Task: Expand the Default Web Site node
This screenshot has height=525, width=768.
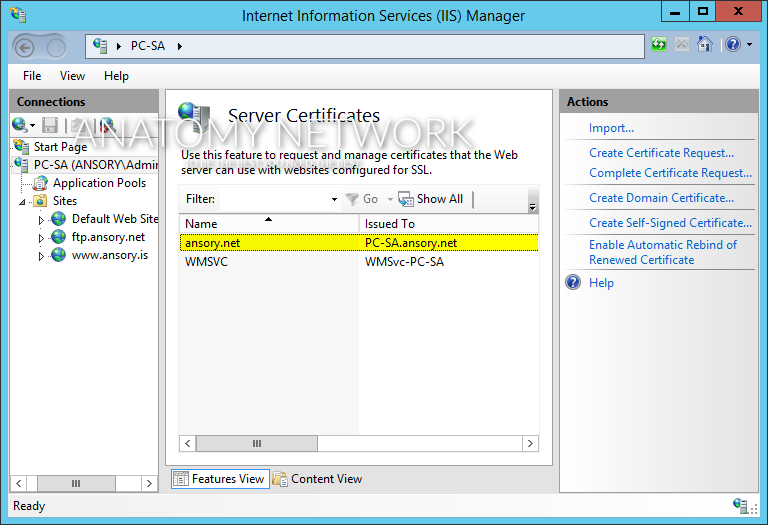Action: (x=41, y=220)
